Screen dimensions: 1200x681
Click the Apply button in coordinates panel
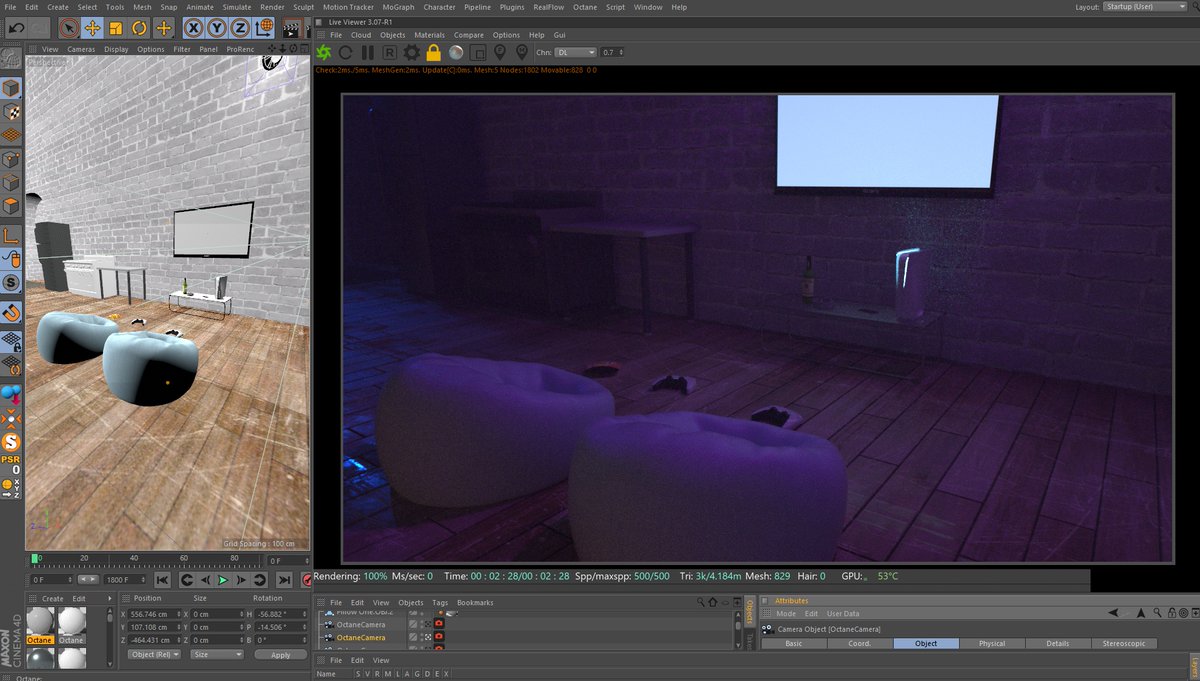280,655
